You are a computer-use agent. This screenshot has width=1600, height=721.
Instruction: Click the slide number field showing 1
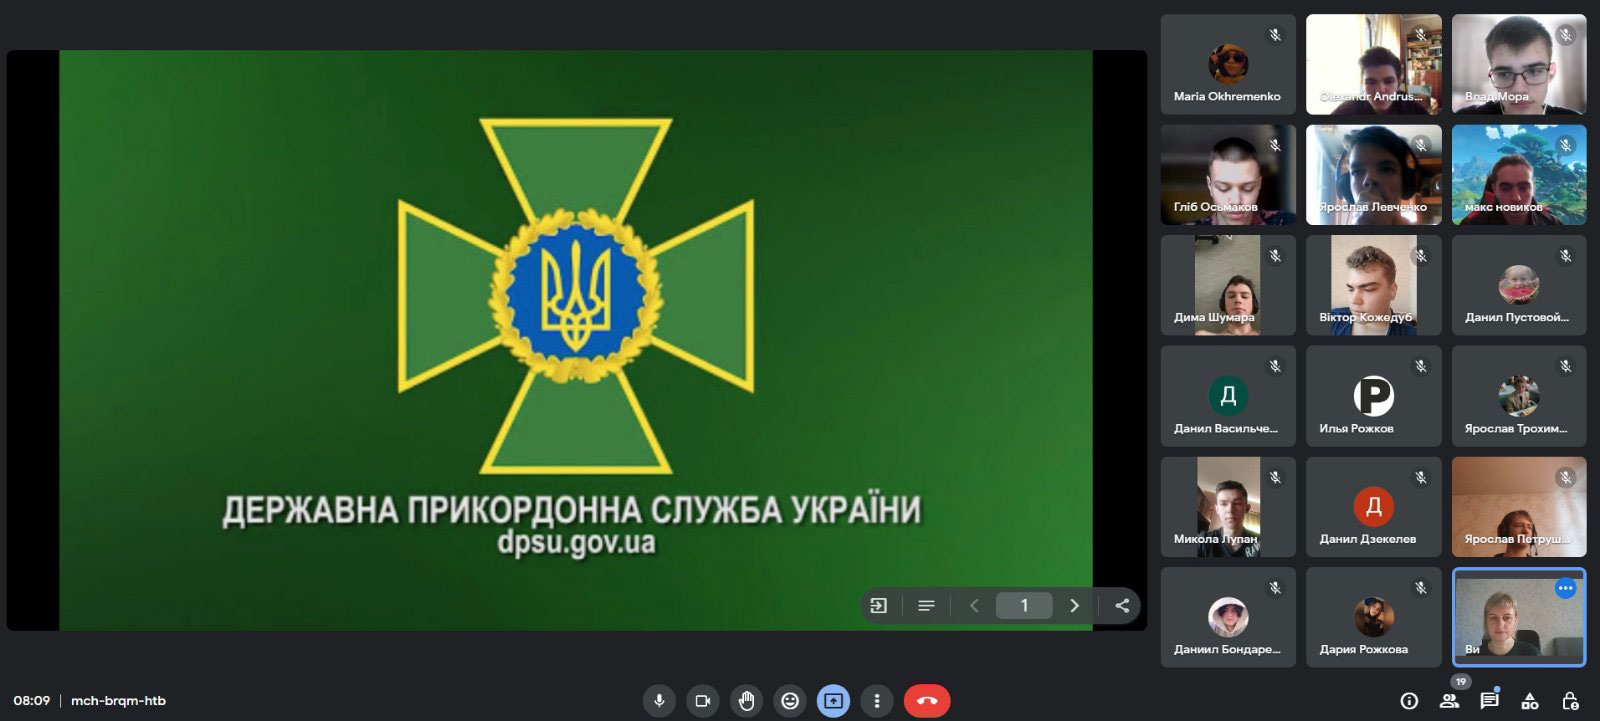1024,605
